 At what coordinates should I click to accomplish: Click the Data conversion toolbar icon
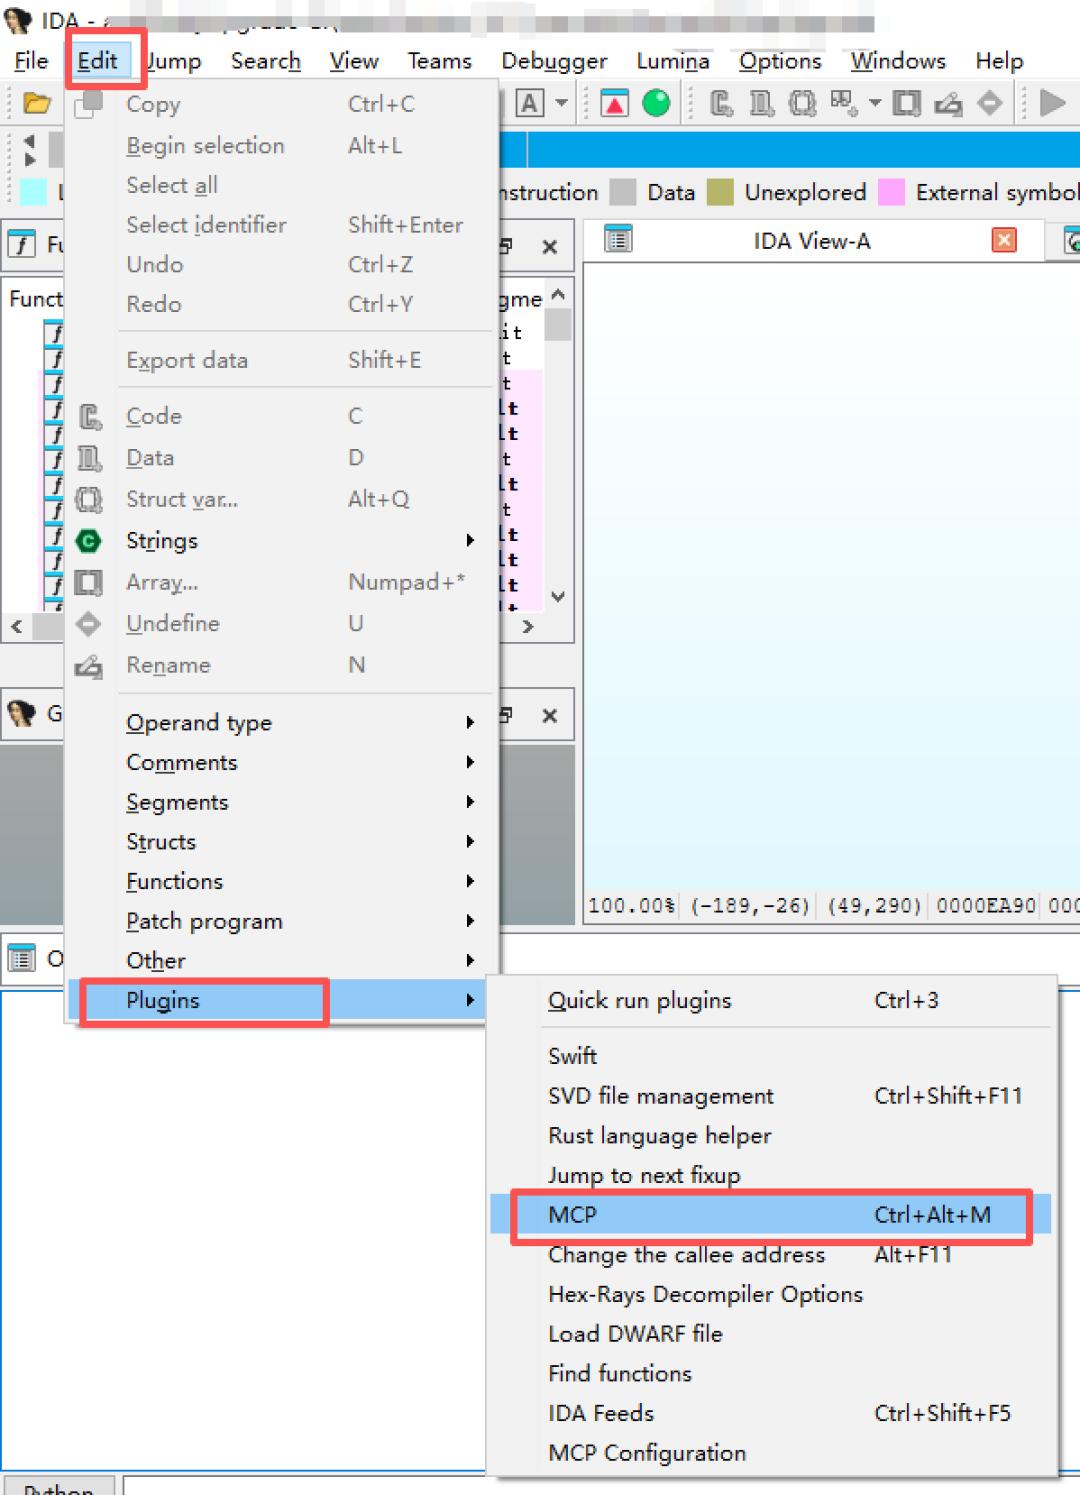[x=762, y=103]
